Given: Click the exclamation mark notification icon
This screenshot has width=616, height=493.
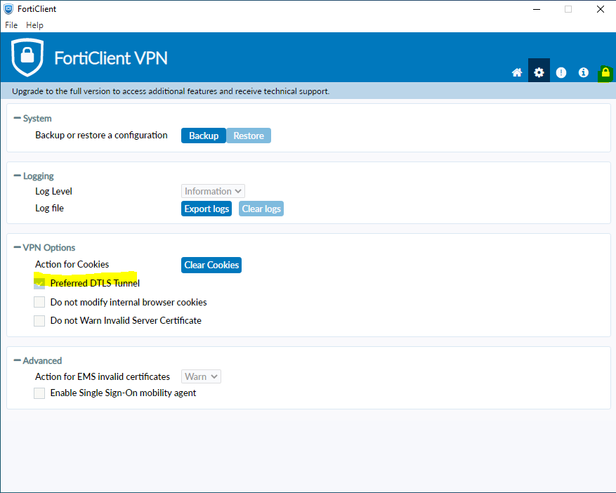Looking at the screenshot, I should (561, 73).
